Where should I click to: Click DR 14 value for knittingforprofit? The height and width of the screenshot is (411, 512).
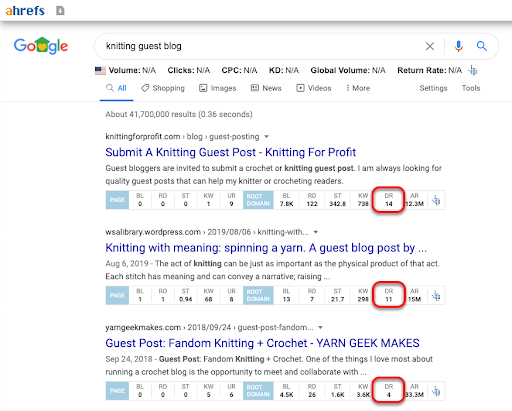click(x=389, y=204)
